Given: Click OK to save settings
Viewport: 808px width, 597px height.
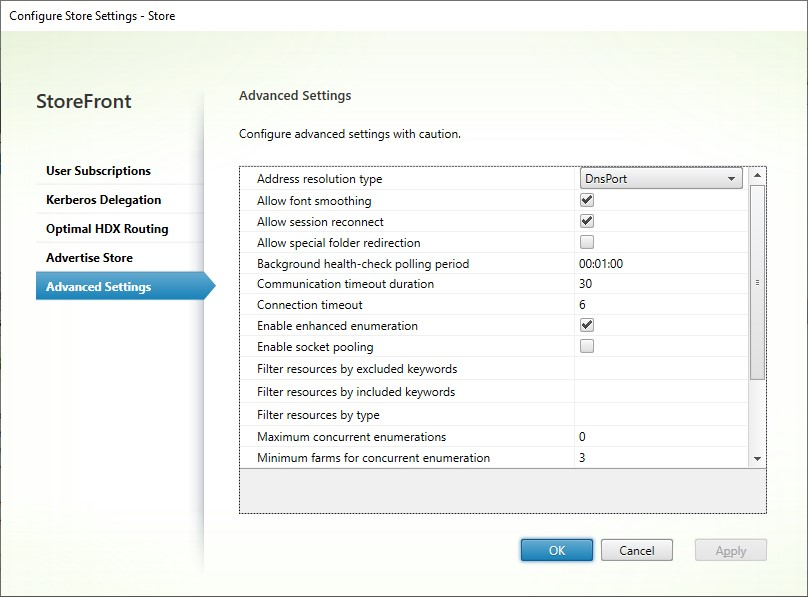Looking at the screenshot, I should click(x=556, y=550).
